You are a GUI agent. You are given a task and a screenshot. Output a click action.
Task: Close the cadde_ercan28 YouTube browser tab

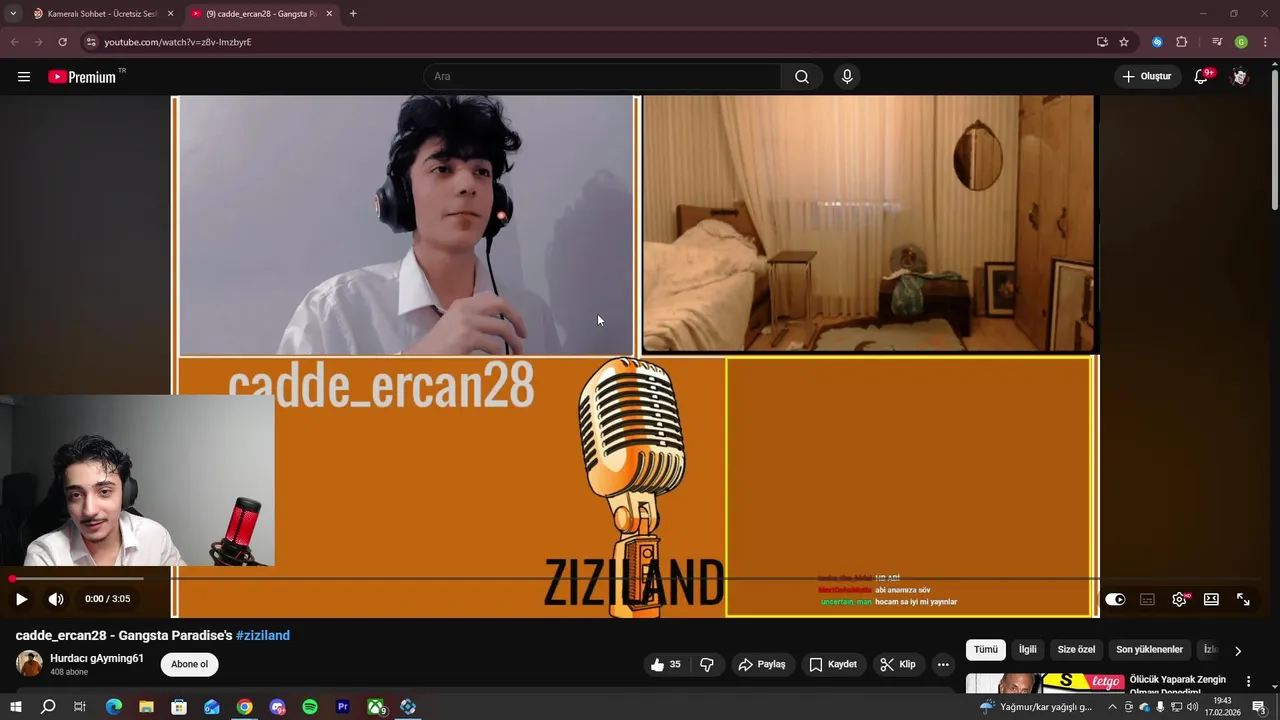click(329, 14)
